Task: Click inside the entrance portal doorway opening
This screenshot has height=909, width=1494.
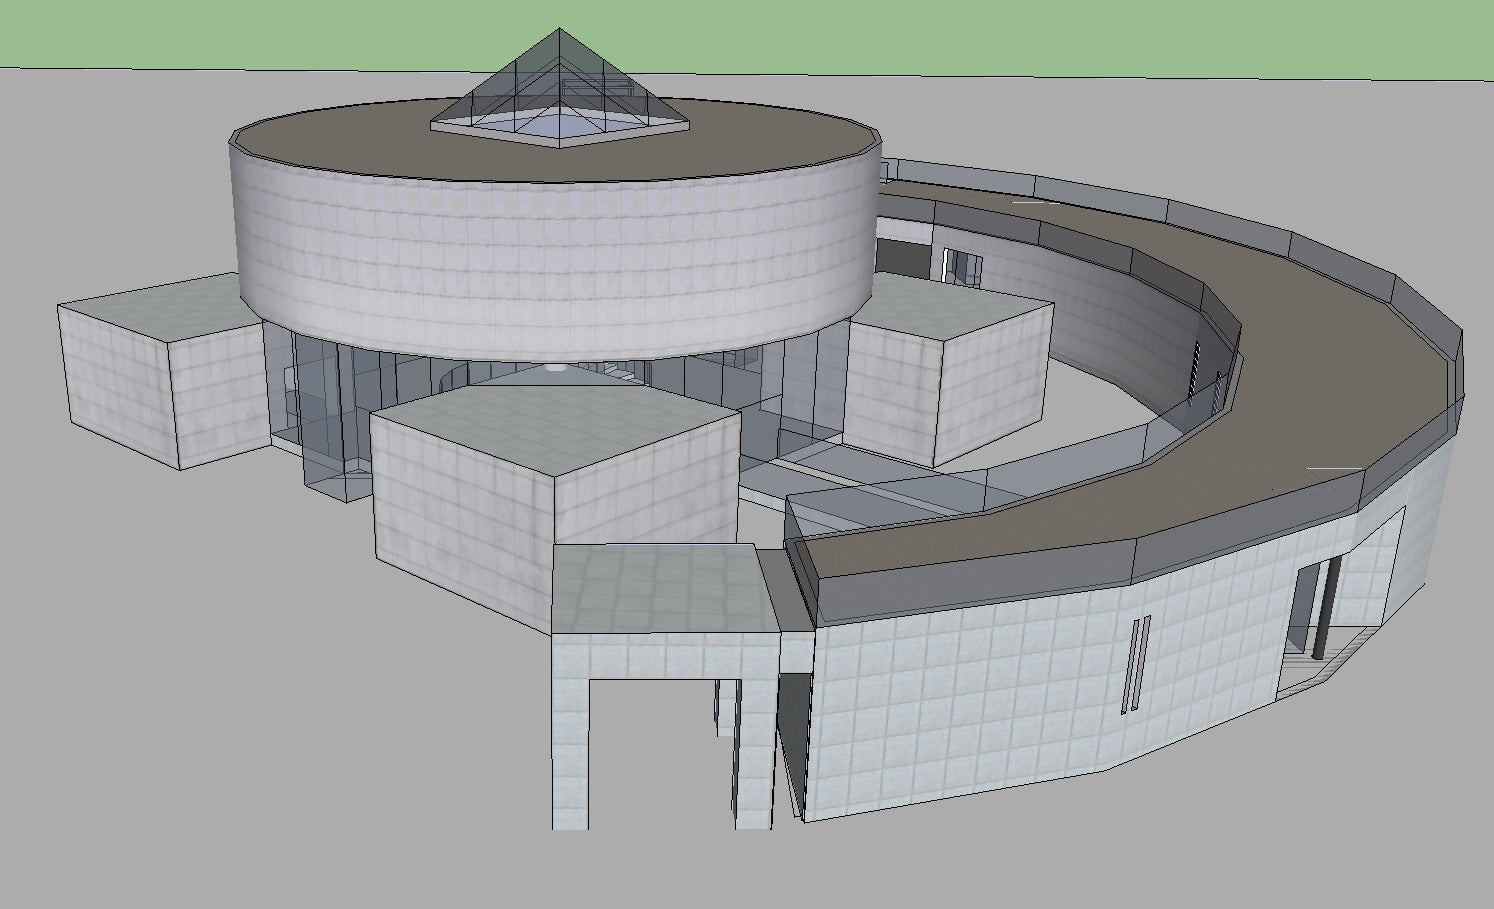Action: click(x=650, y=750)
